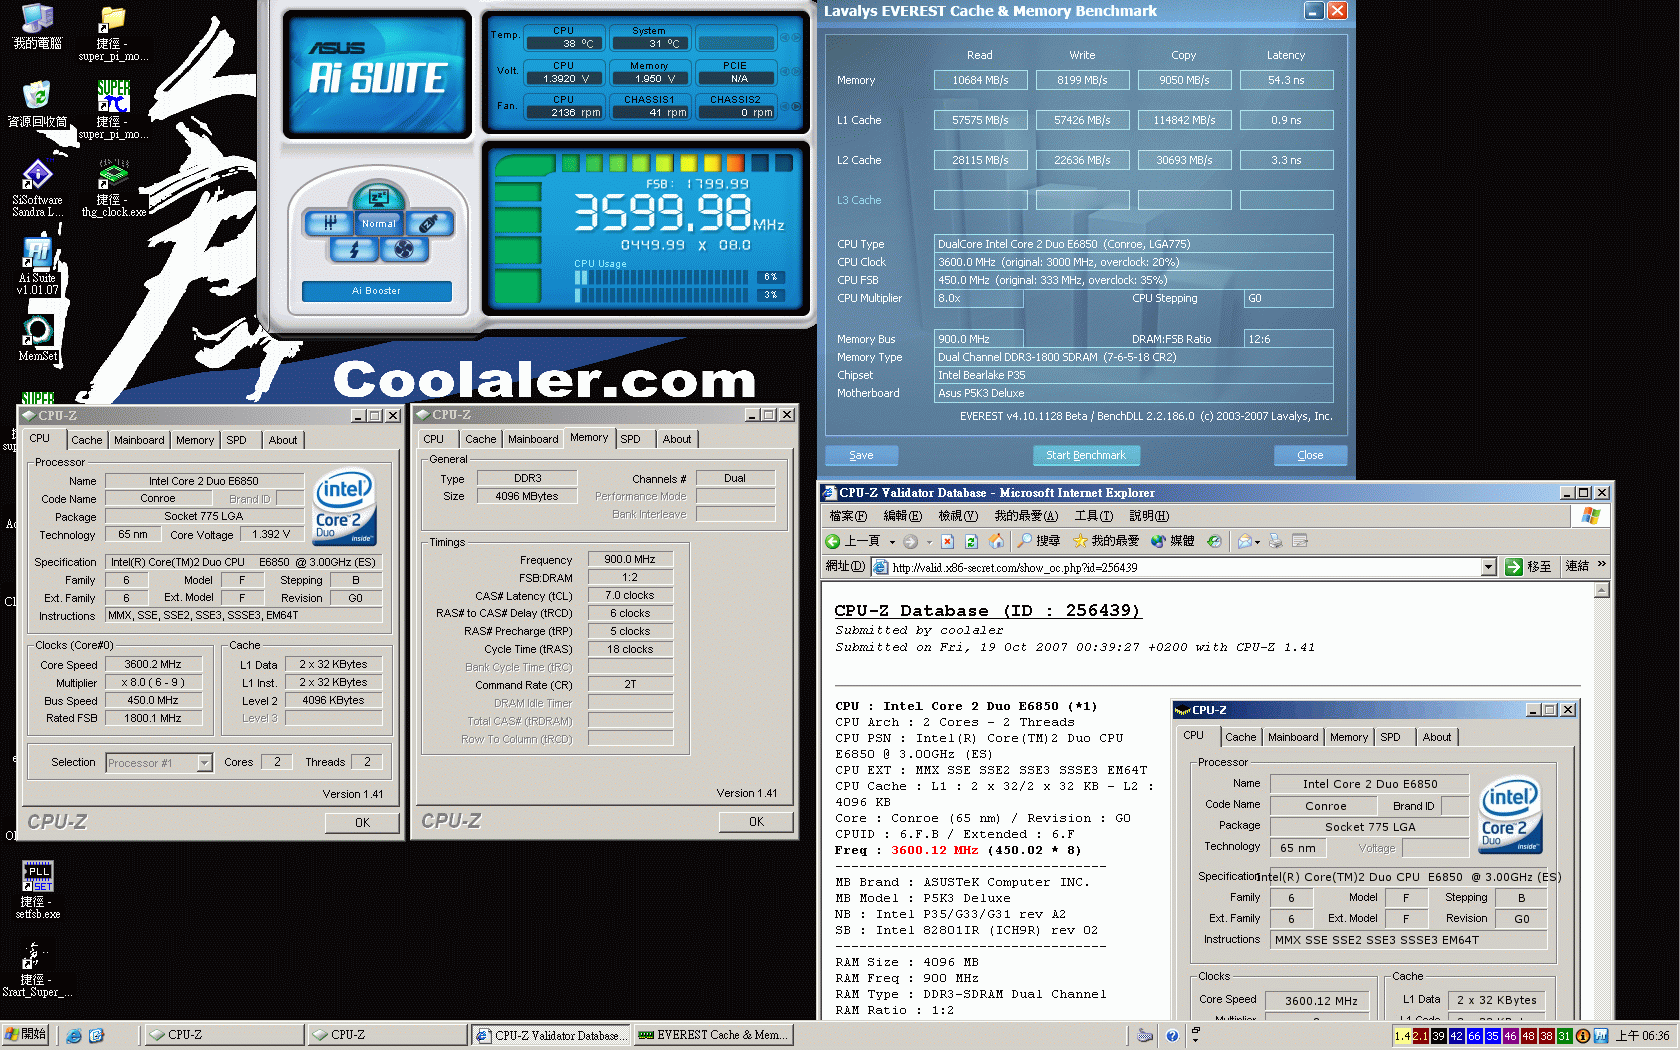Screen dimensions: 1680x1050
Task: Click the IE Forward arrow icon
Action: 910,541
